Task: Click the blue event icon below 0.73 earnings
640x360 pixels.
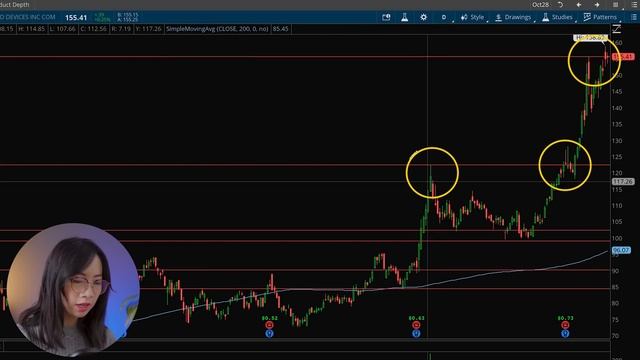Action: 565,333
